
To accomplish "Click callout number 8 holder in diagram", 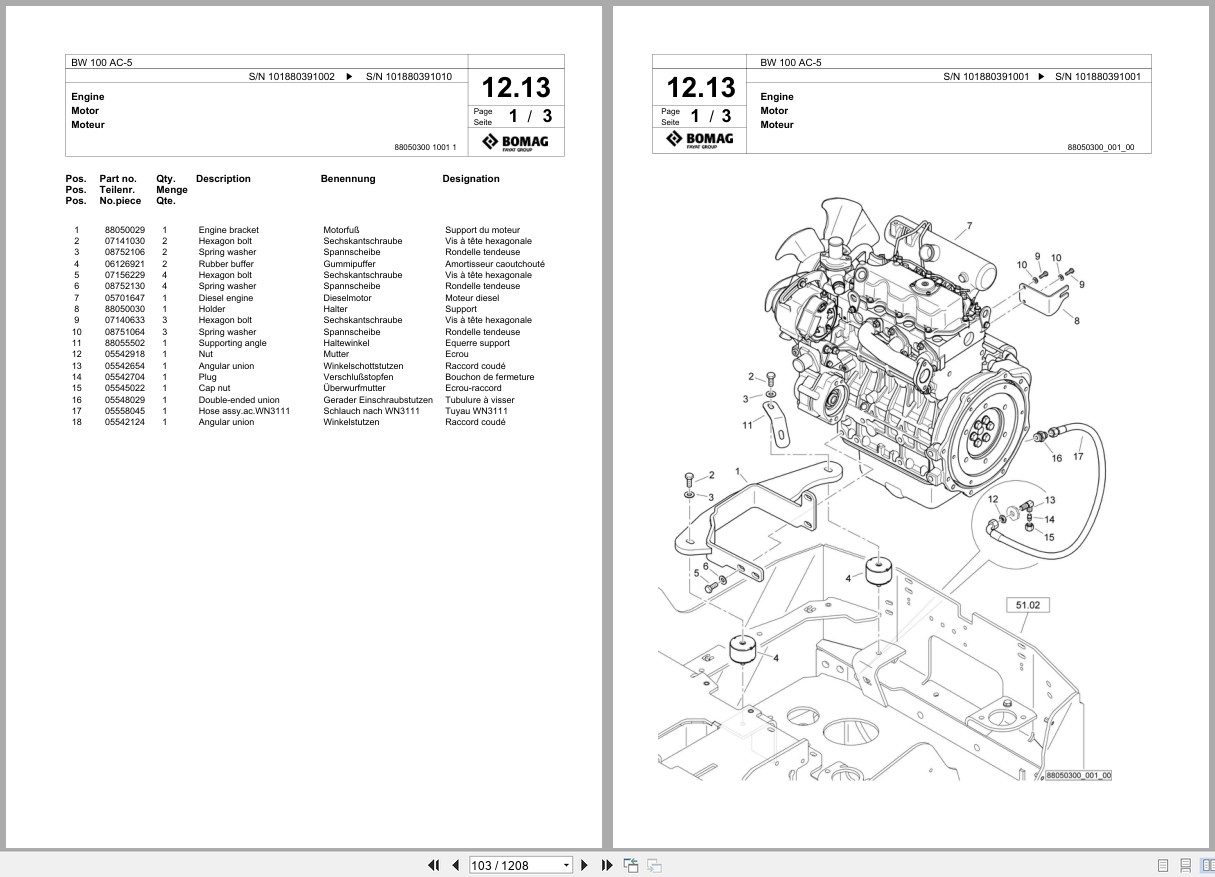I will tap(1077, 321).
